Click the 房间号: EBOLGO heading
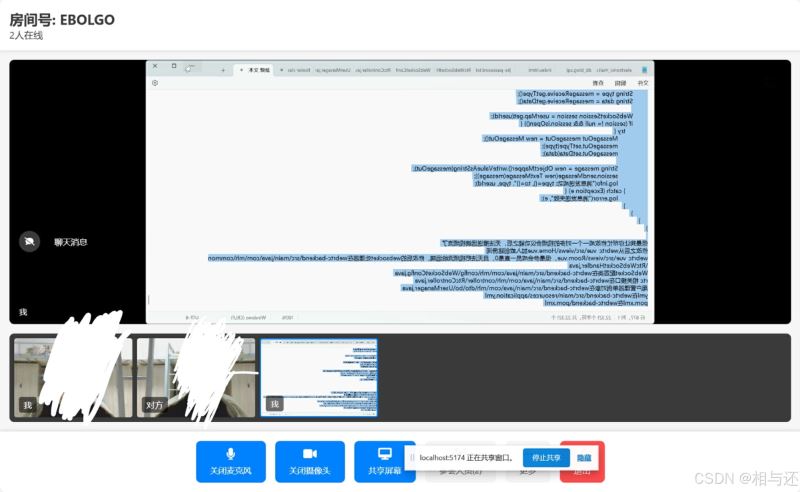 point(62,20)
